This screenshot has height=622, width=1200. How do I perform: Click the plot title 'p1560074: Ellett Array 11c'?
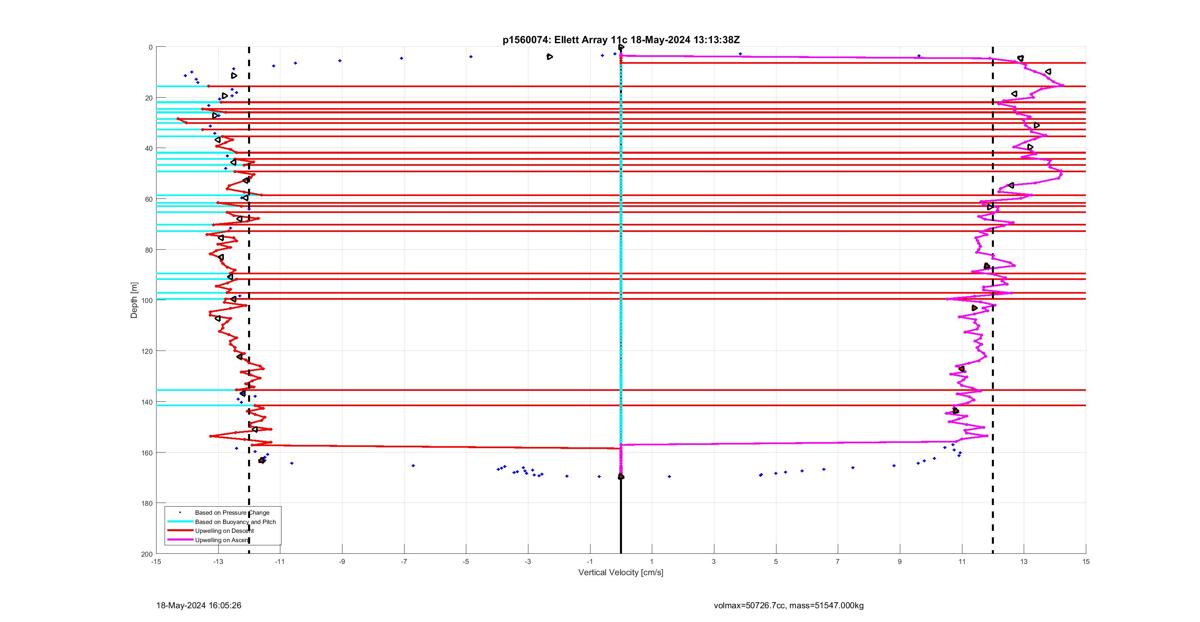(x=565, y=40)
